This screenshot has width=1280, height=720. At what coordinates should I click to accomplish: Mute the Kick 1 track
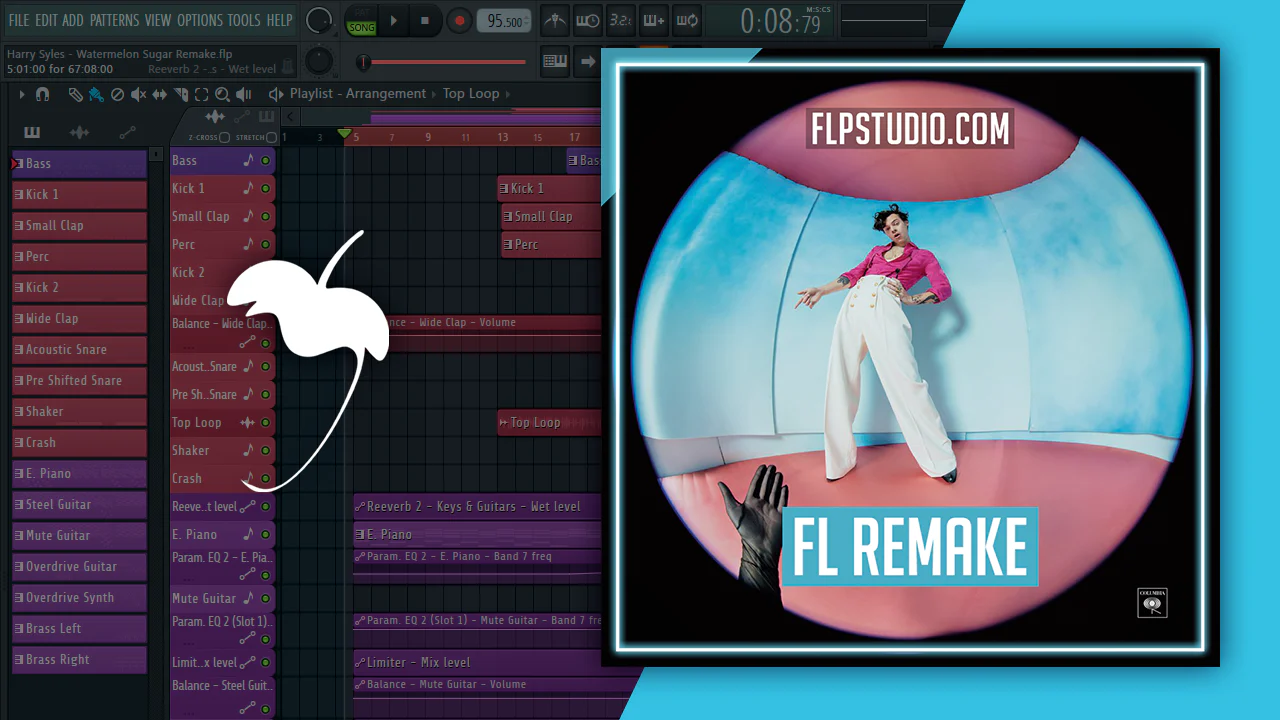tap(266, 188)
